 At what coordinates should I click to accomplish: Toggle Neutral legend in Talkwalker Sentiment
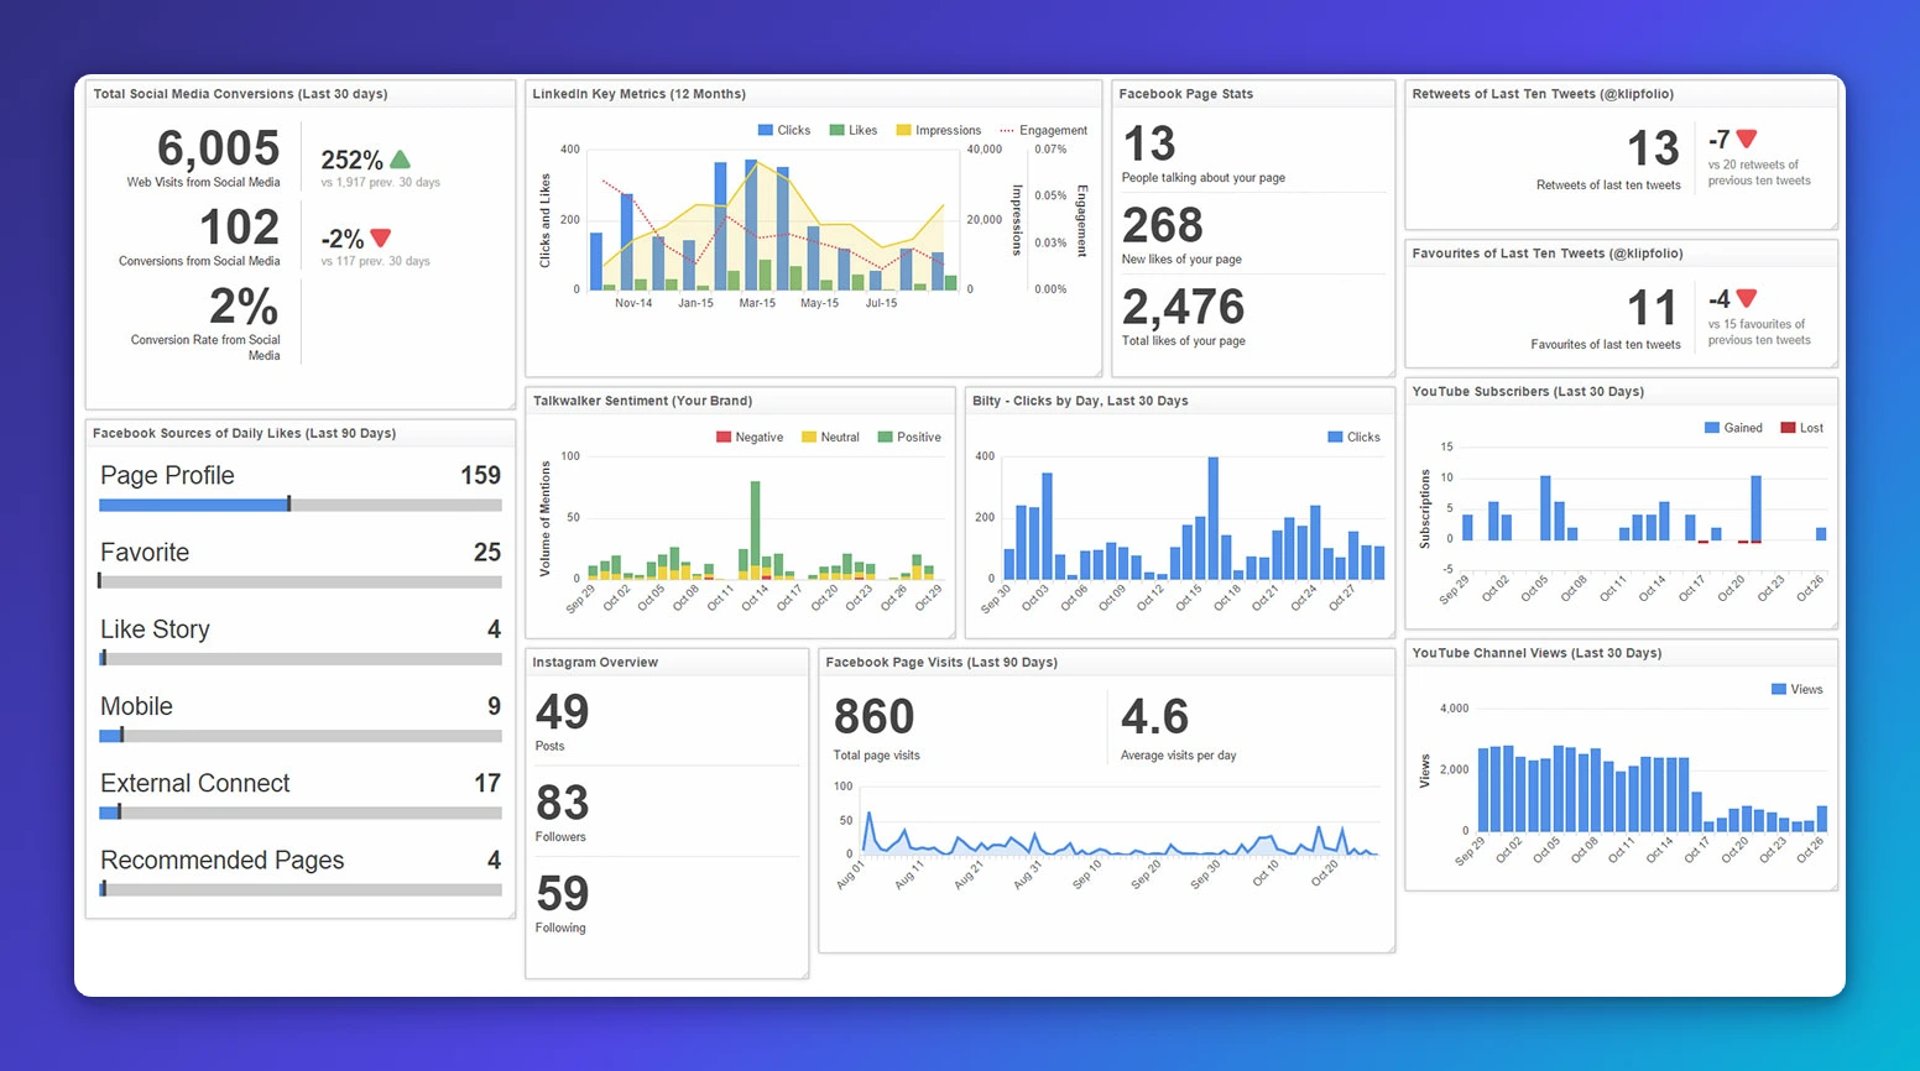pos(830,437)
